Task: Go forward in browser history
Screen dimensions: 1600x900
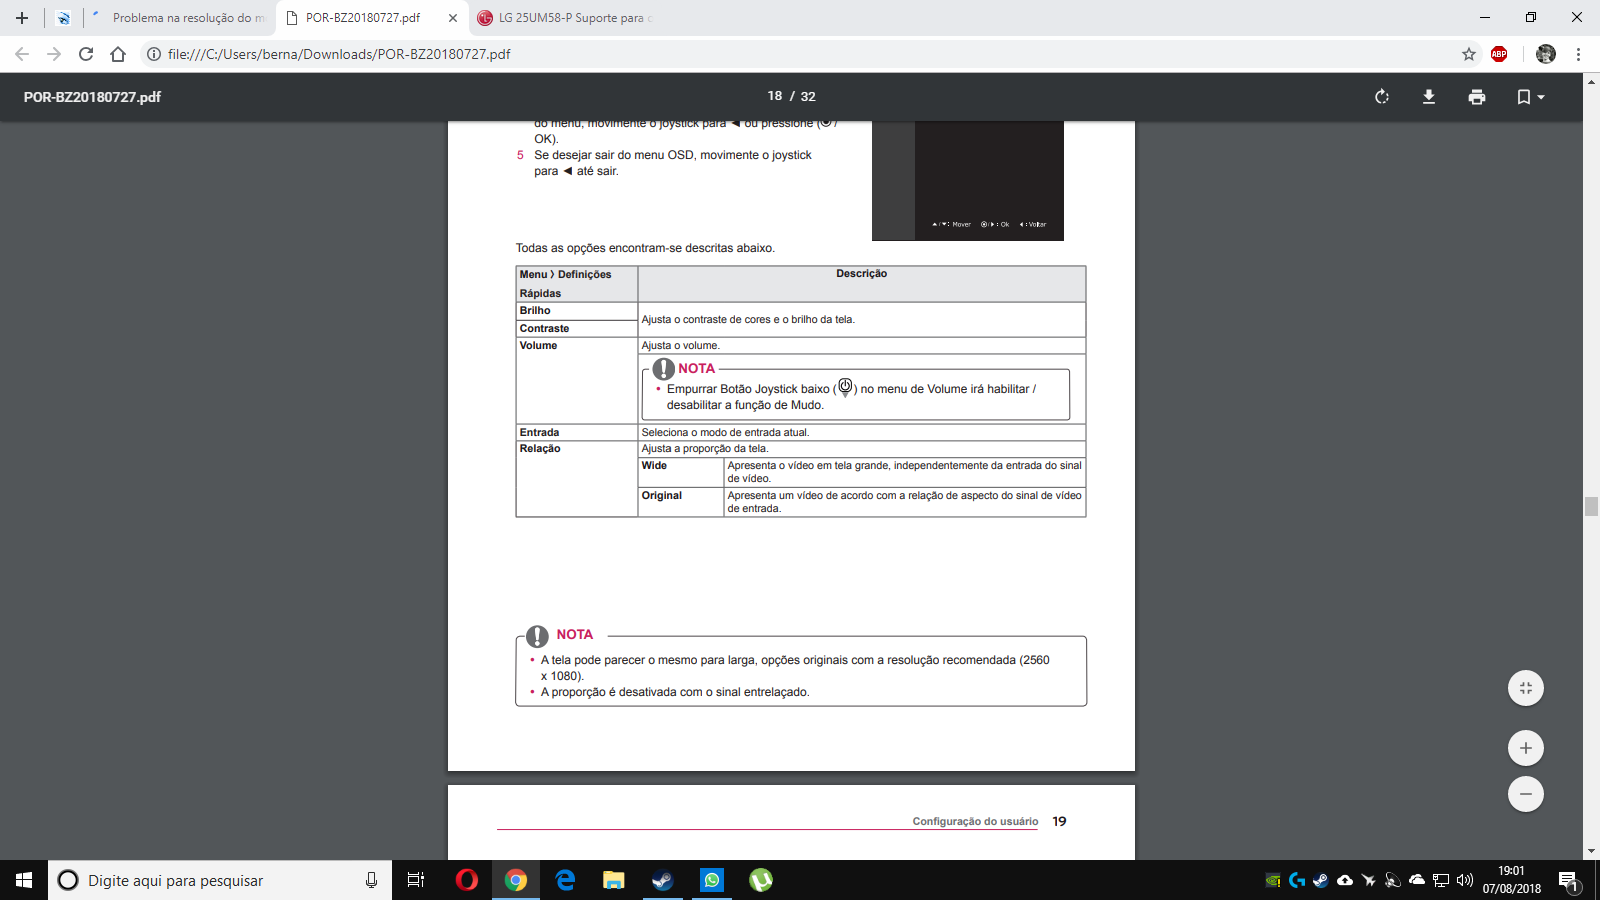Action: click(54, 54)
